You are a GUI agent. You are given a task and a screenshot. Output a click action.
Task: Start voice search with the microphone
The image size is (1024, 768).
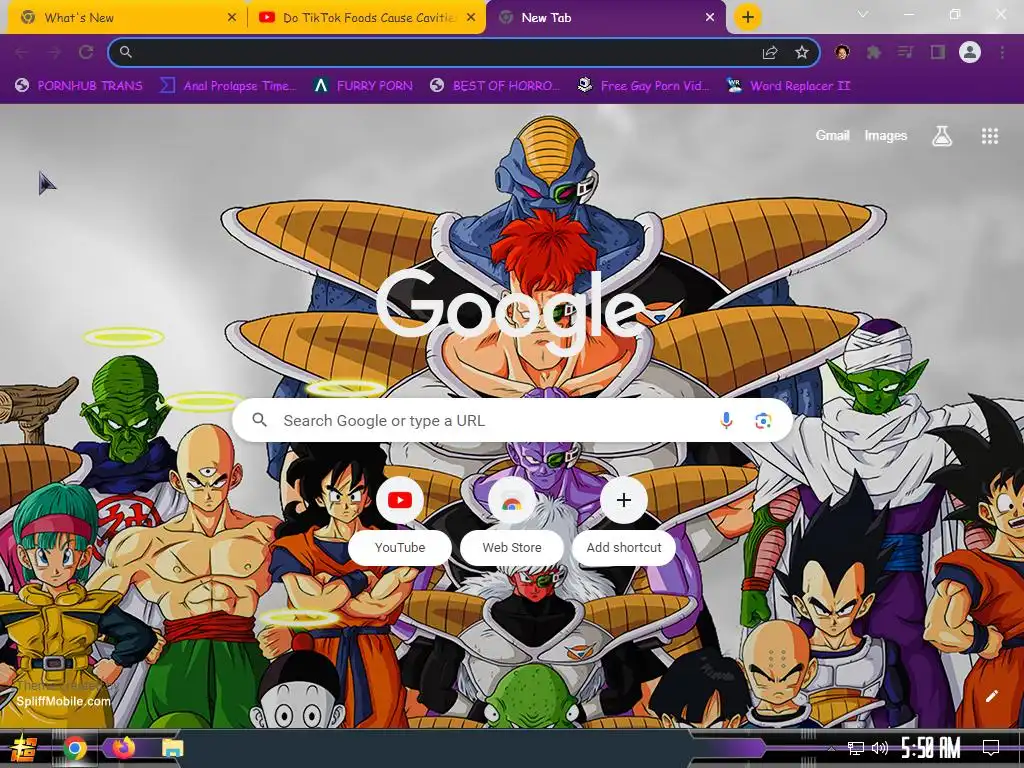click(x=726, y=421)
